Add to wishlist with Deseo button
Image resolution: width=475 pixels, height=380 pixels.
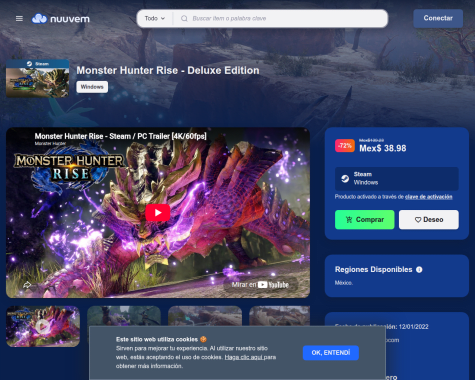pos(429,220)
